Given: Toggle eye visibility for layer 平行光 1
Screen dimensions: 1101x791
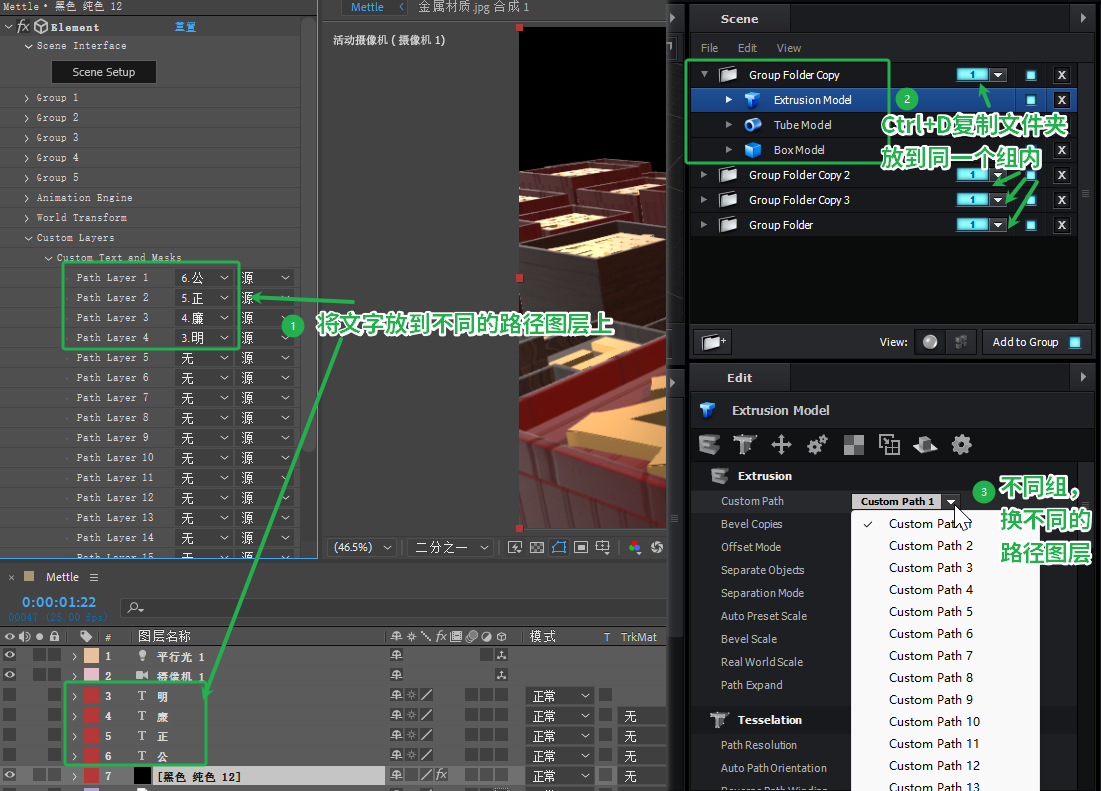Looking at the screenshot, I should pos(9,656).
